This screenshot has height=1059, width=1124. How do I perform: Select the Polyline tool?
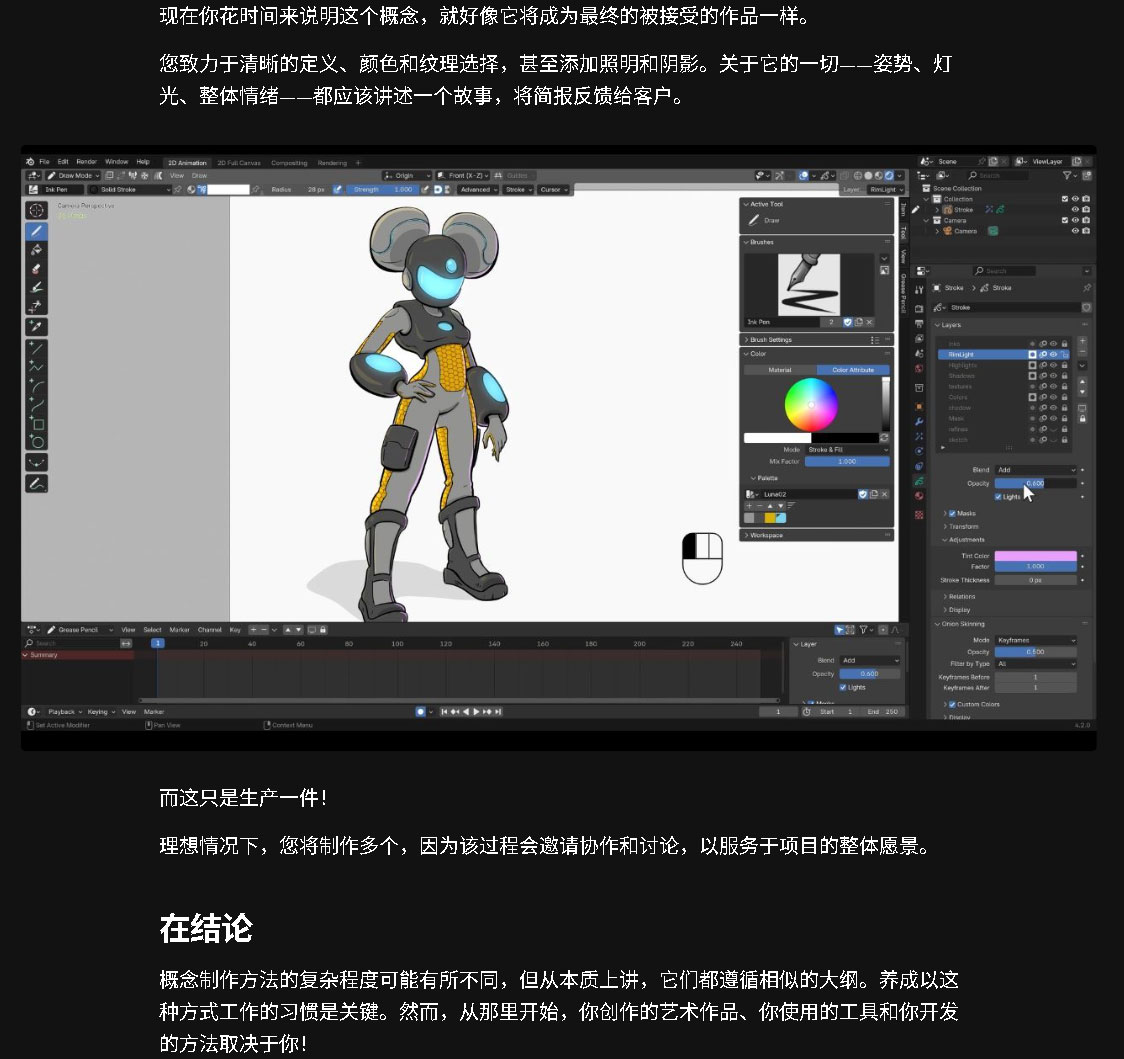click(x=37, y=367)
